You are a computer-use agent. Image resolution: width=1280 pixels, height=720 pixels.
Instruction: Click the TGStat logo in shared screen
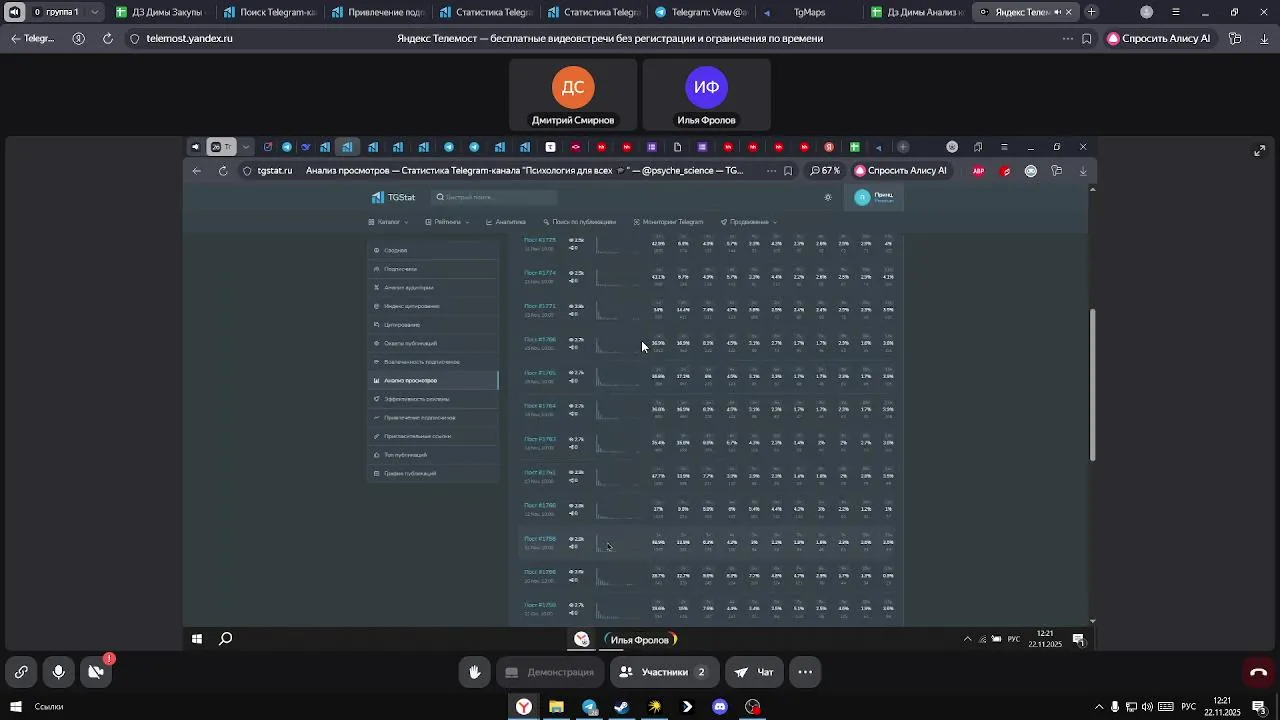coord(393,197)
